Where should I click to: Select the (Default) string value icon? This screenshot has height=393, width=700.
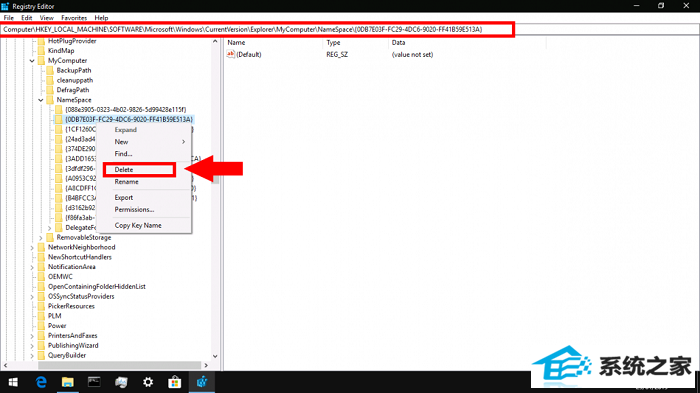(x=231, y=54)
